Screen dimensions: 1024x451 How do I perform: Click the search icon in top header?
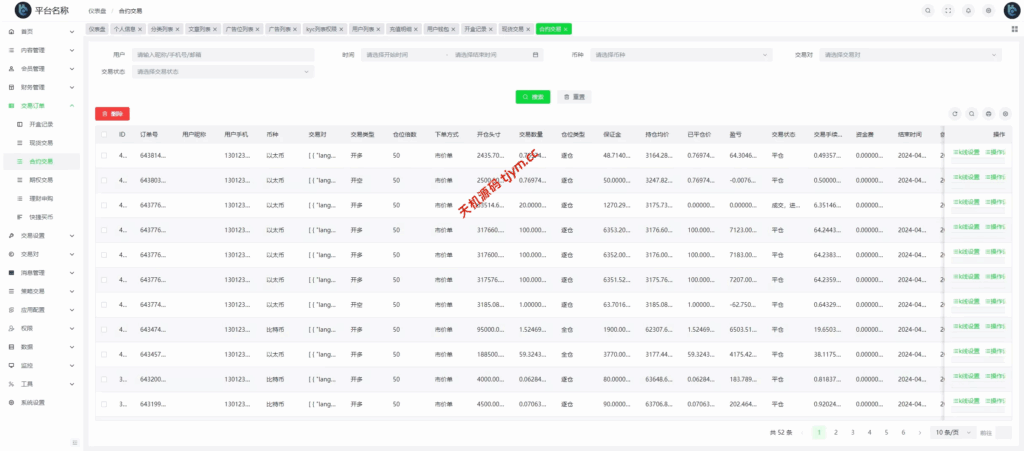(x=927, y=10)
